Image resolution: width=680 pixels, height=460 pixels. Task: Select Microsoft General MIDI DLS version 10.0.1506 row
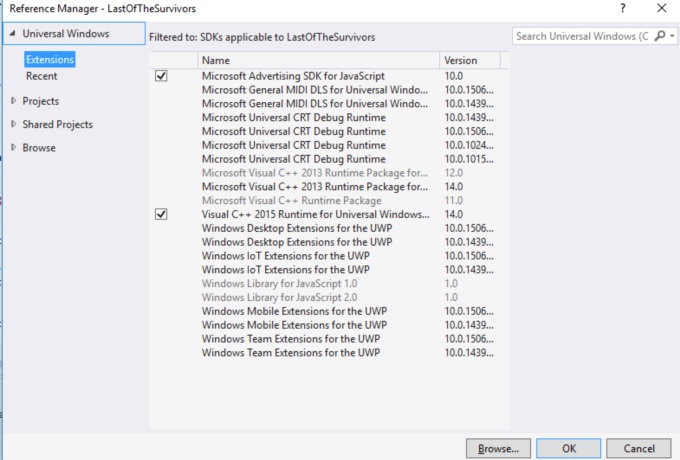point(329,90)
